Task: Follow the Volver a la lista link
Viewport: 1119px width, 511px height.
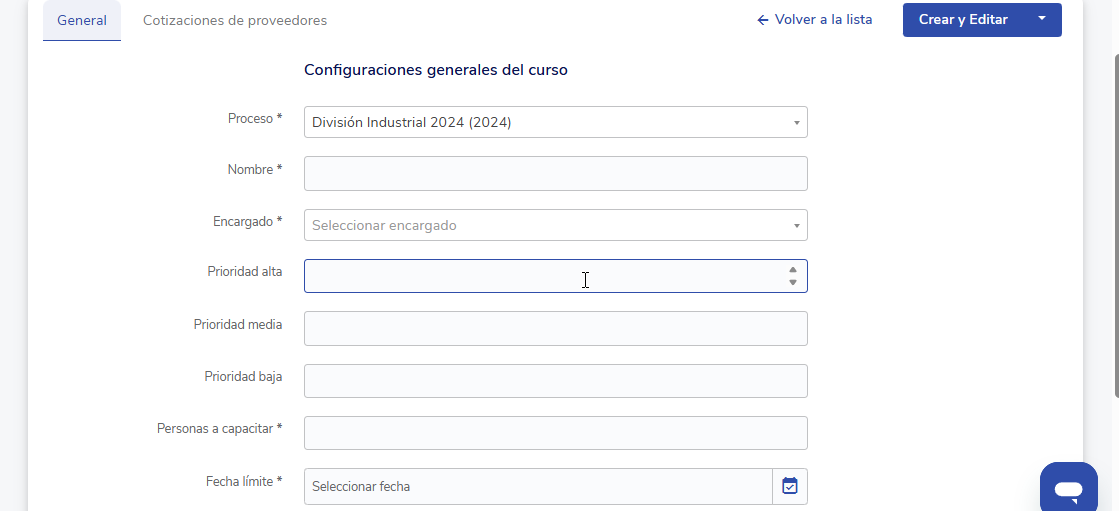Action: [823, 20]
